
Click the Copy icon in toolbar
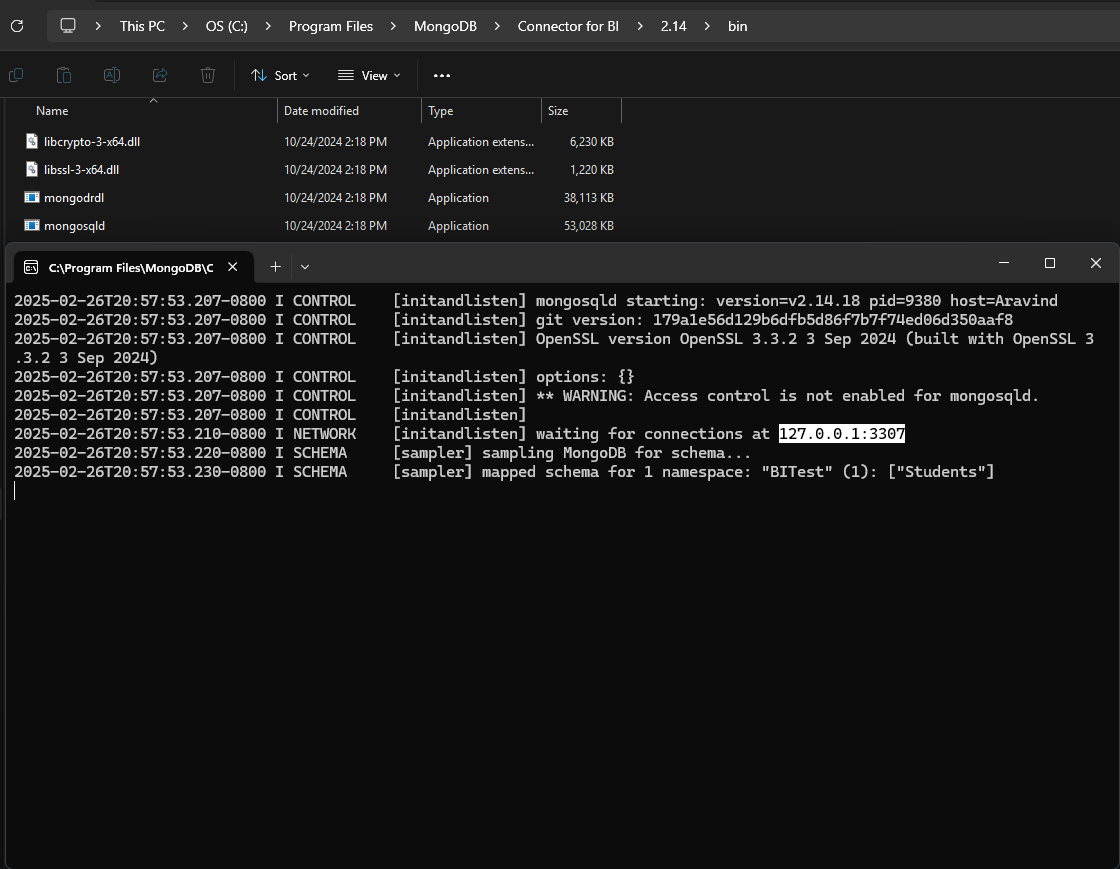pyautogui.click(x=16, y=75)
